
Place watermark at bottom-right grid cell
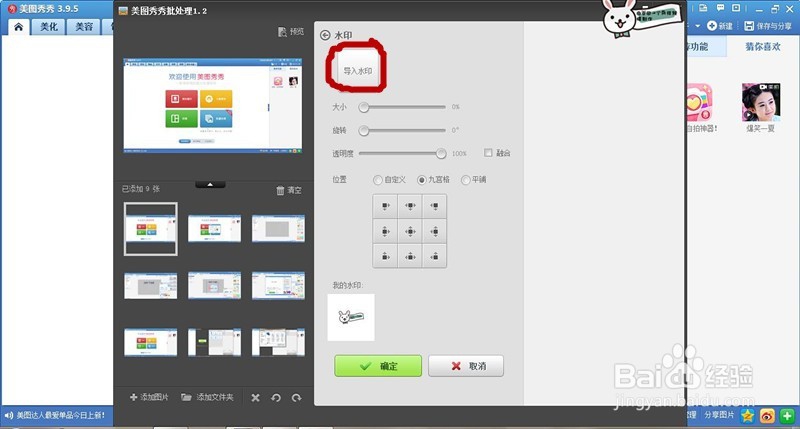click(434, 256)
